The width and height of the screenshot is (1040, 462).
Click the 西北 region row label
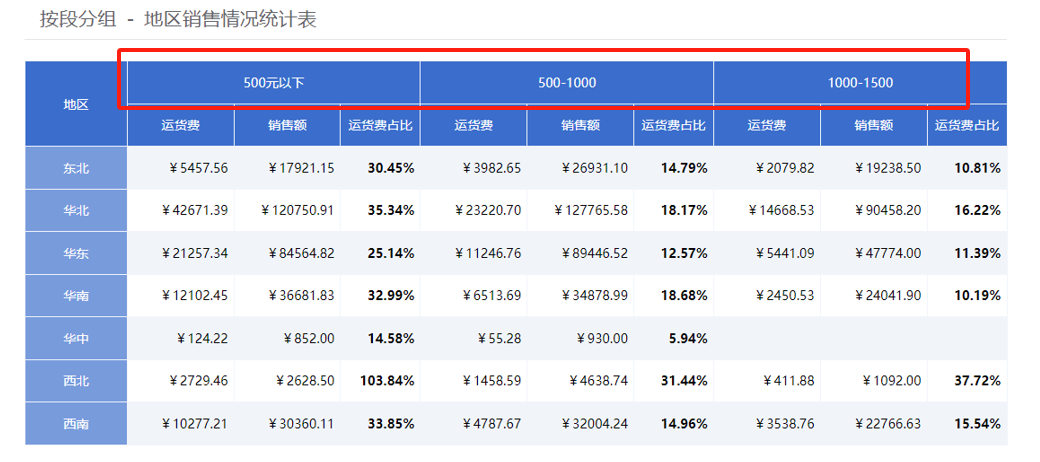(x=76, y=381)
